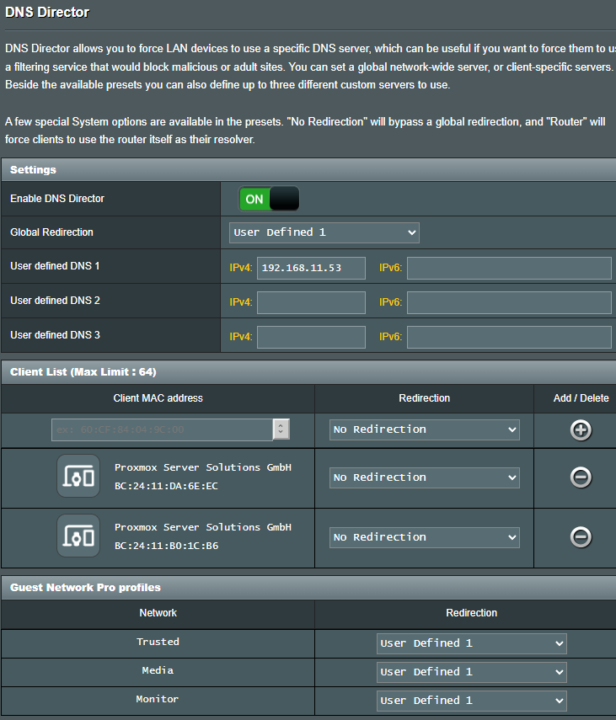Screen dimensions: 616x720
Task: Click the Enable DNS Director label
Action: pyautogui.click(x=57, y=198)
